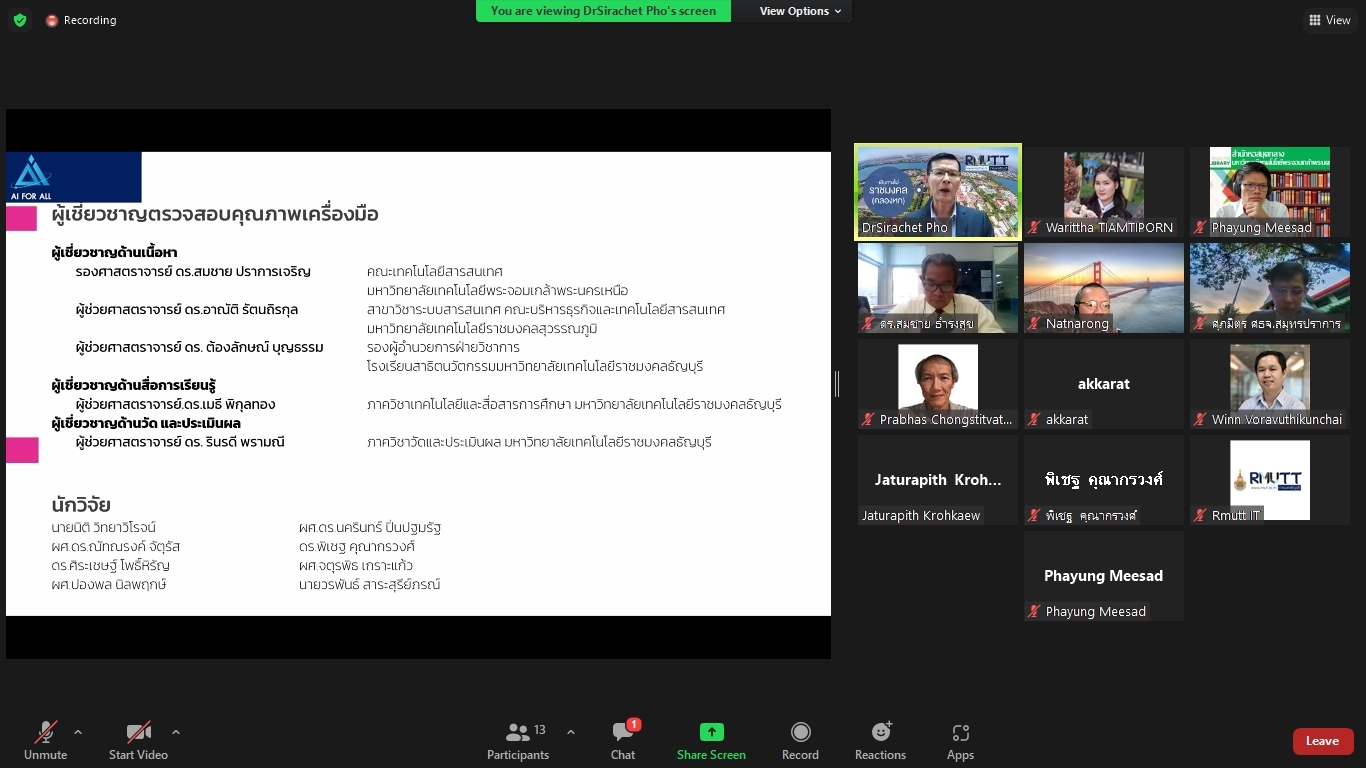Click the green encryption shield icon
Viewport: 1366px width, 768px height.
click(x=20, y=20)
